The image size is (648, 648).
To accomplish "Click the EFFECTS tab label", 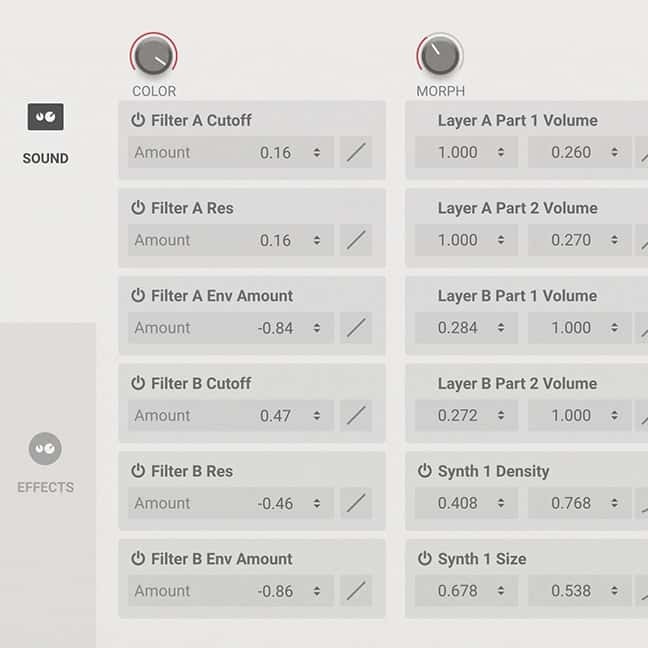I will 45,487.
